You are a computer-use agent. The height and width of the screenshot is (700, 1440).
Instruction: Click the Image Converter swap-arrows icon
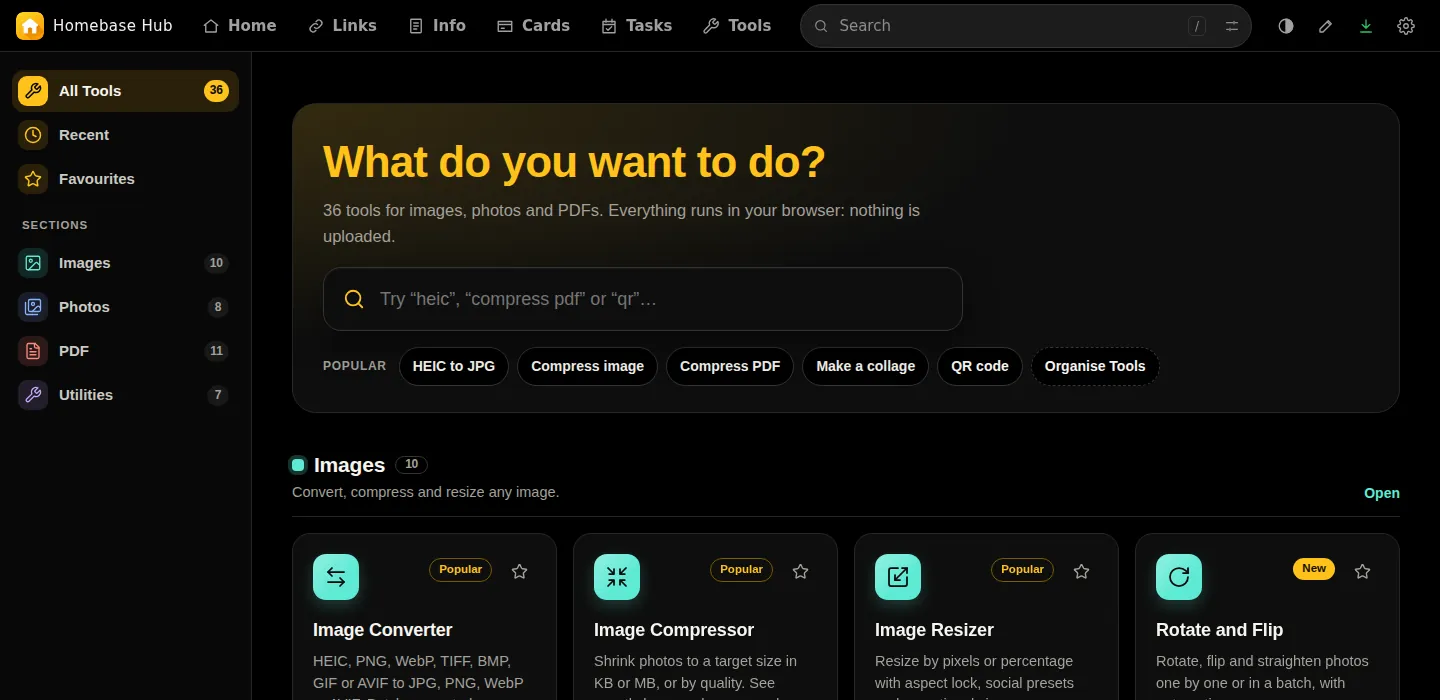[336, 577]
